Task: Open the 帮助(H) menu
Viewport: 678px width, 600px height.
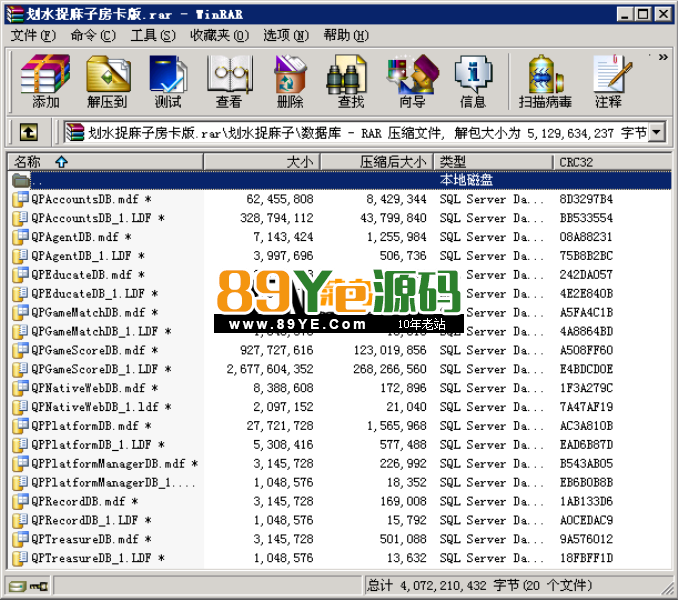Action: [x=346, y=35]
